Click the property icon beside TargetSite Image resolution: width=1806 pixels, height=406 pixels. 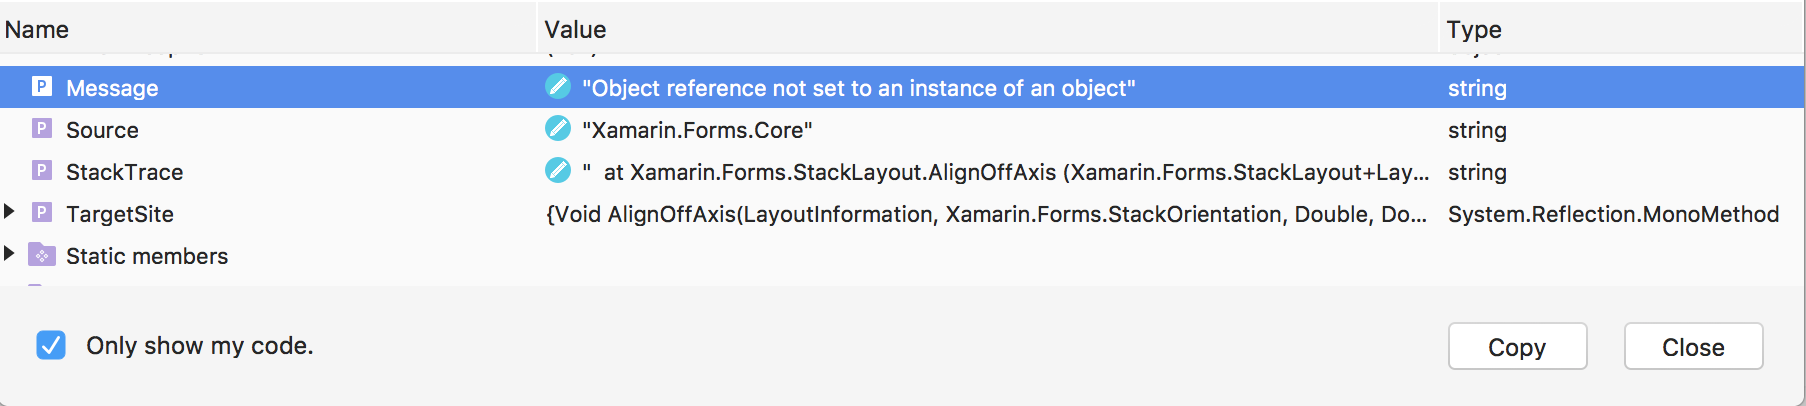pos(42,213)
